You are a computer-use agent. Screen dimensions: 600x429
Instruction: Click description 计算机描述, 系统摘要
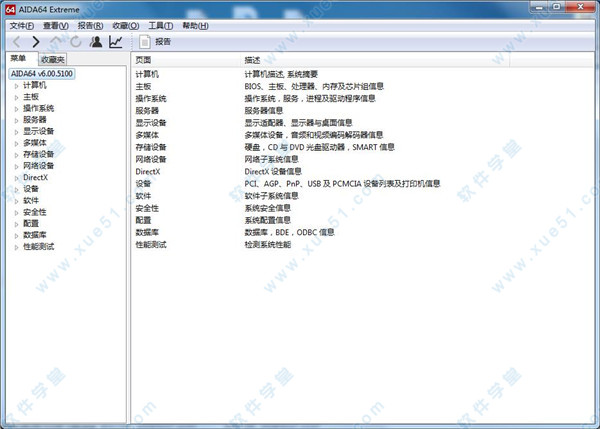(281, 74)
